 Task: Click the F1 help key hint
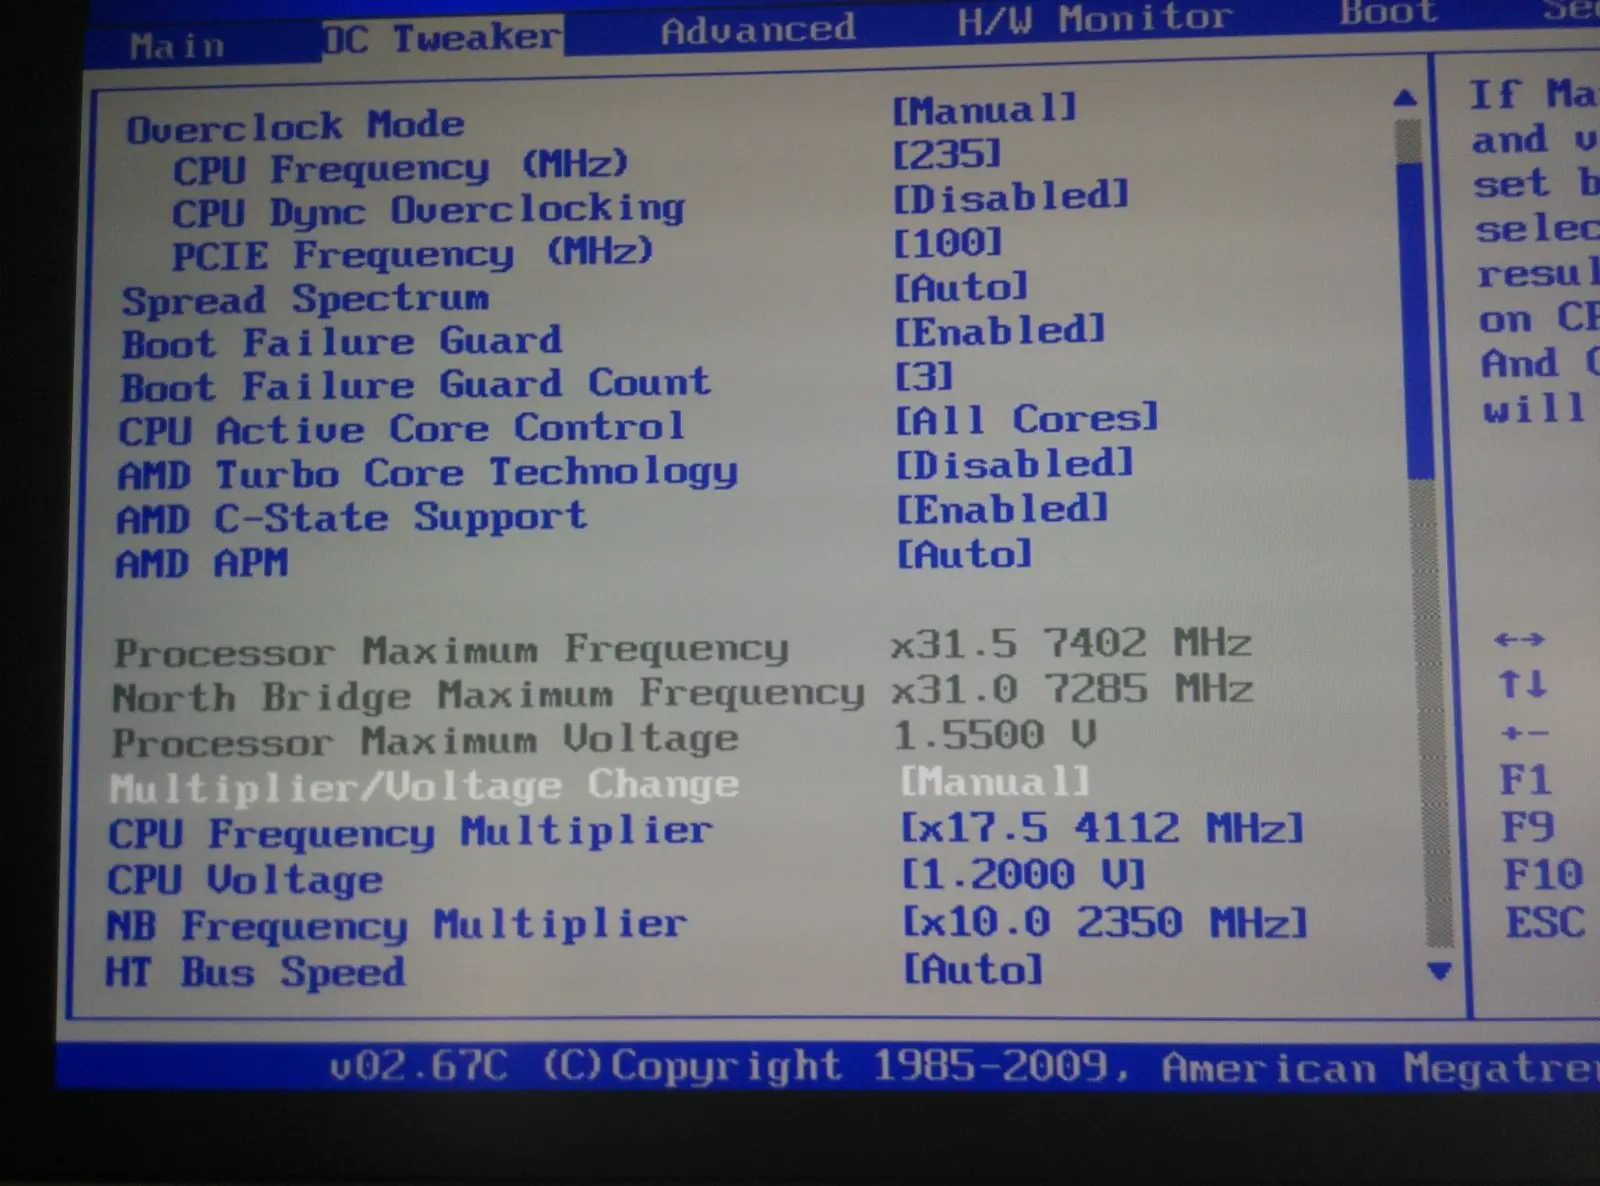click(1525, 779)
